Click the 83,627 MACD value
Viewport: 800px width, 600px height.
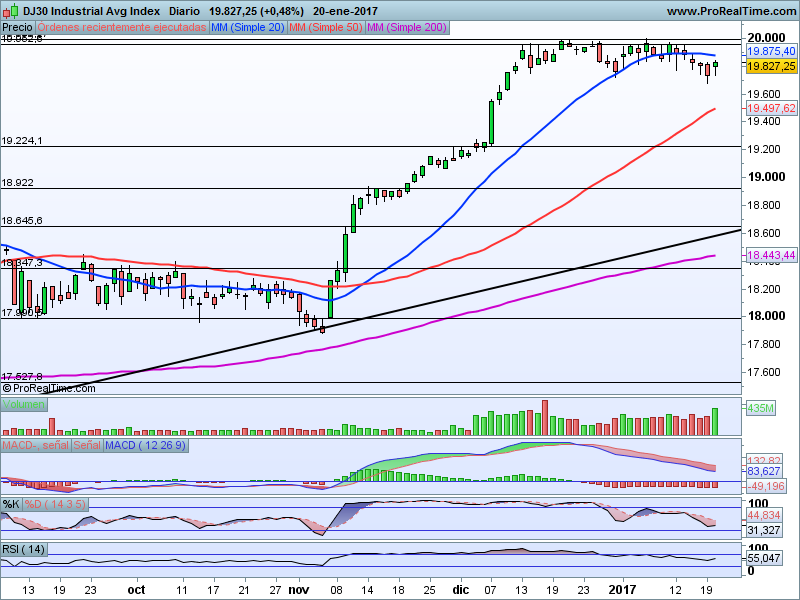click(x=764, y=471)
